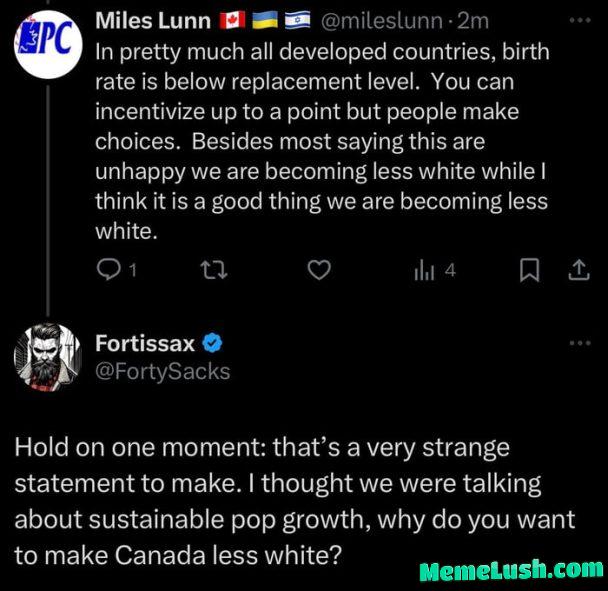Click the Canadian flag emoji beside Miles Lunn
The height and width of the screenshot is (591, 608).
tap(229, 20)
